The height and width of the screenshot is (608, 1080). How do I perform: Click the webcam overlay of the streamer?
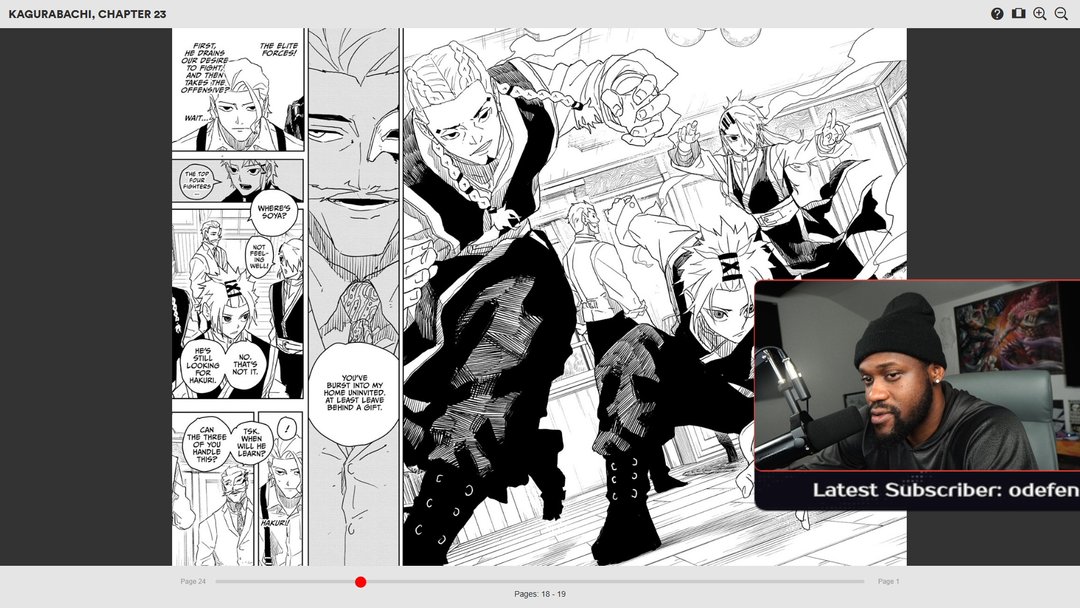[915, 375]
